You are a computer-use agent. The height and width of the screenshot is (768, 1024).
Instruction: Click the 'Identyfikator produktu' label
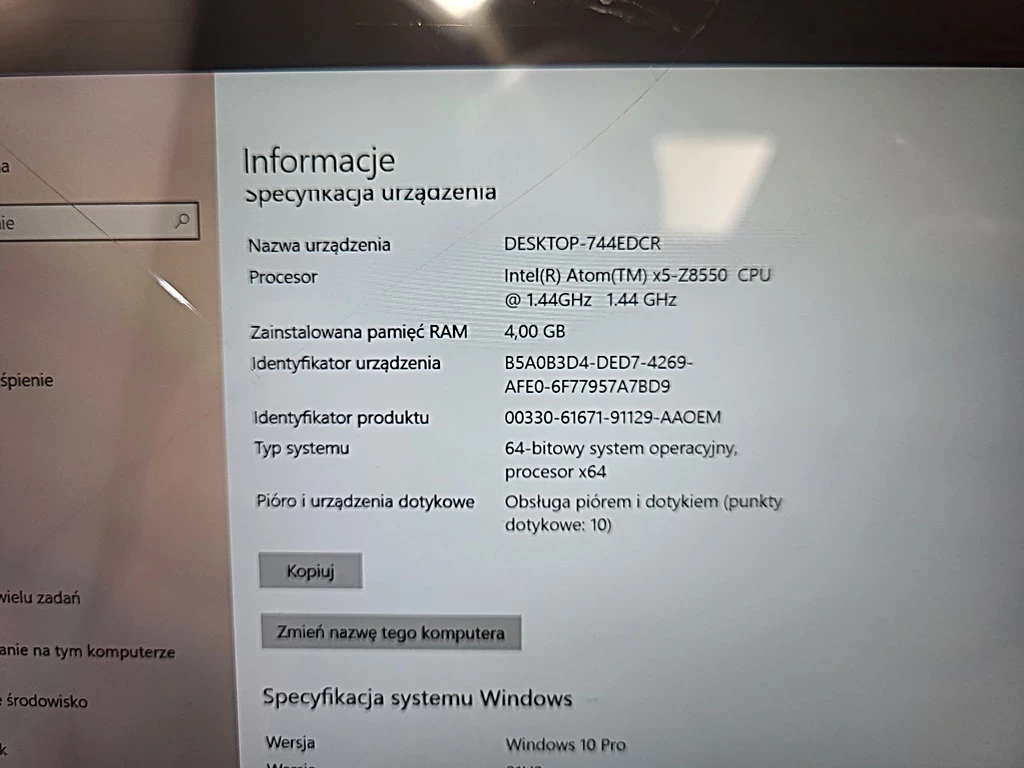coord(342,418)
